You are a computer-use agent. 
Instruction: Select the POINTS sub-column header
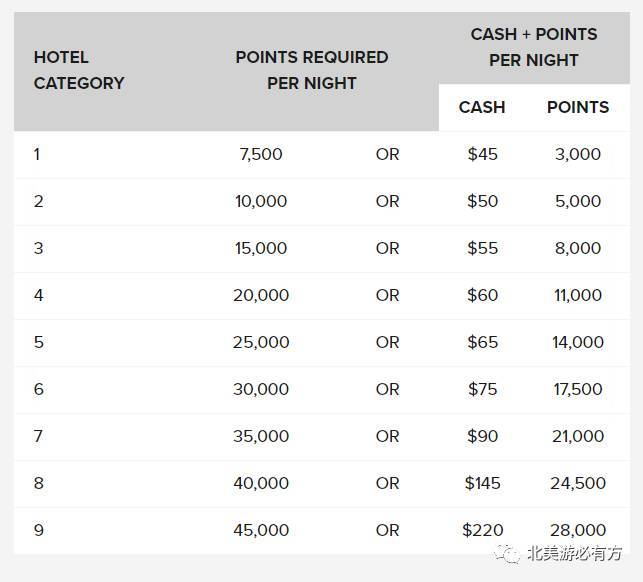point(578,107)
